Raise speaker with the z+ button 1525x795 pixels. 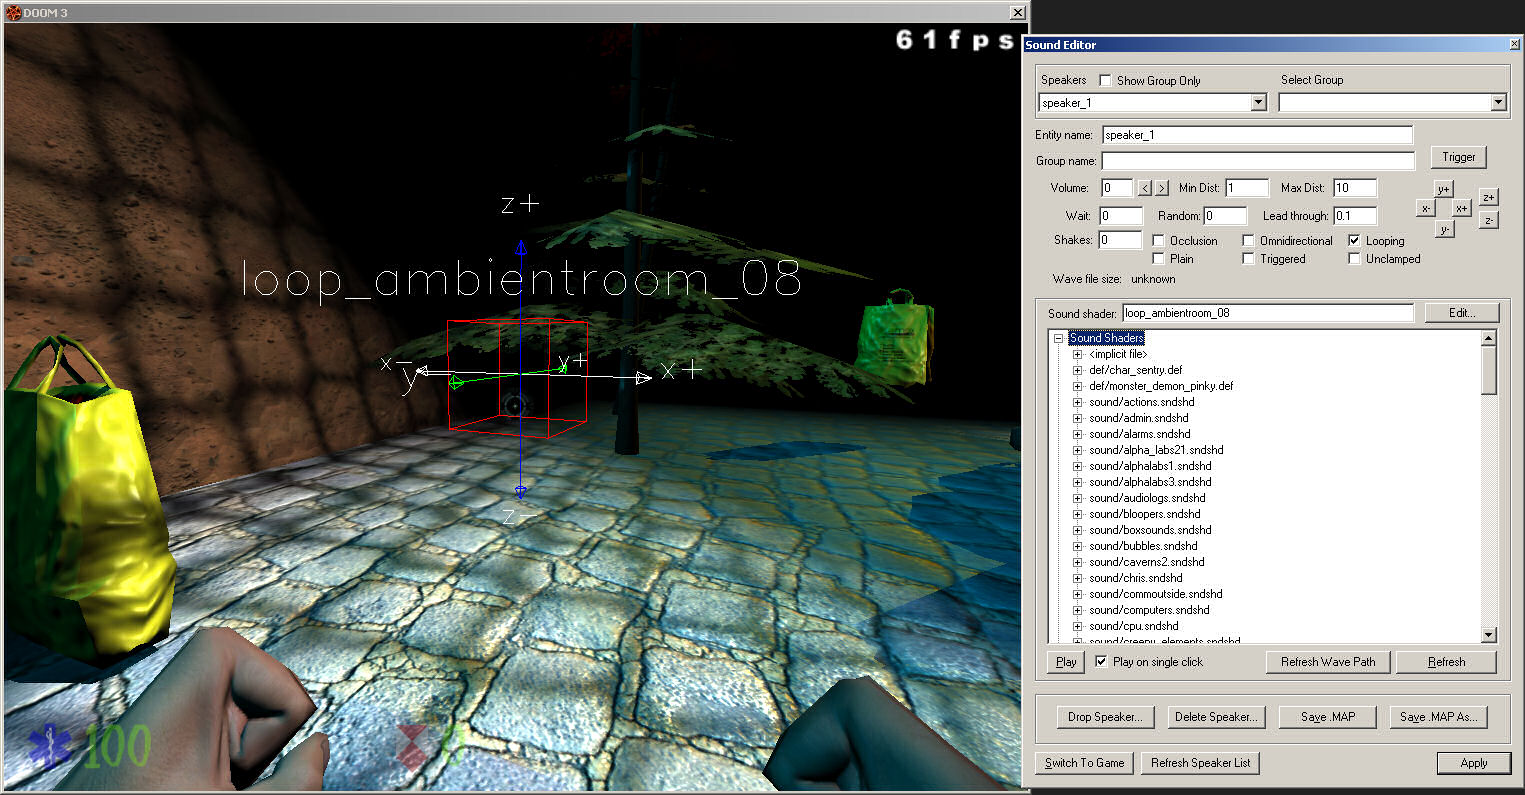[1489, 197]
